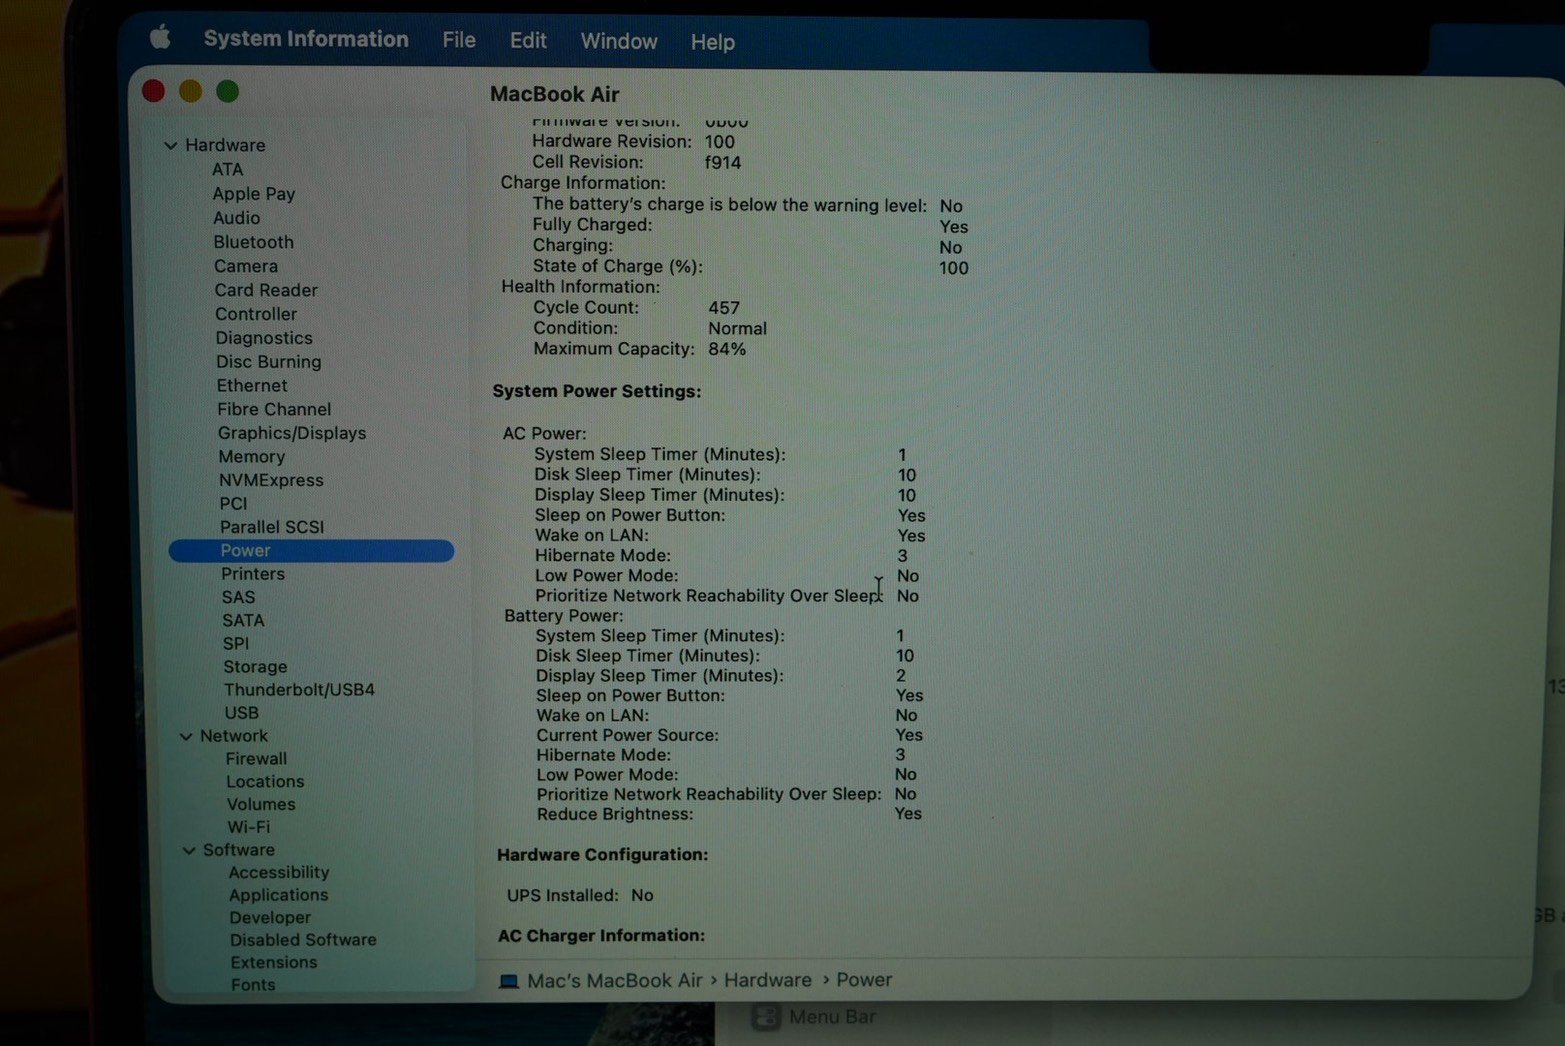Open the System Information menu
1565x1046 pixels.
pyautogui.click(x=306, y=39)
